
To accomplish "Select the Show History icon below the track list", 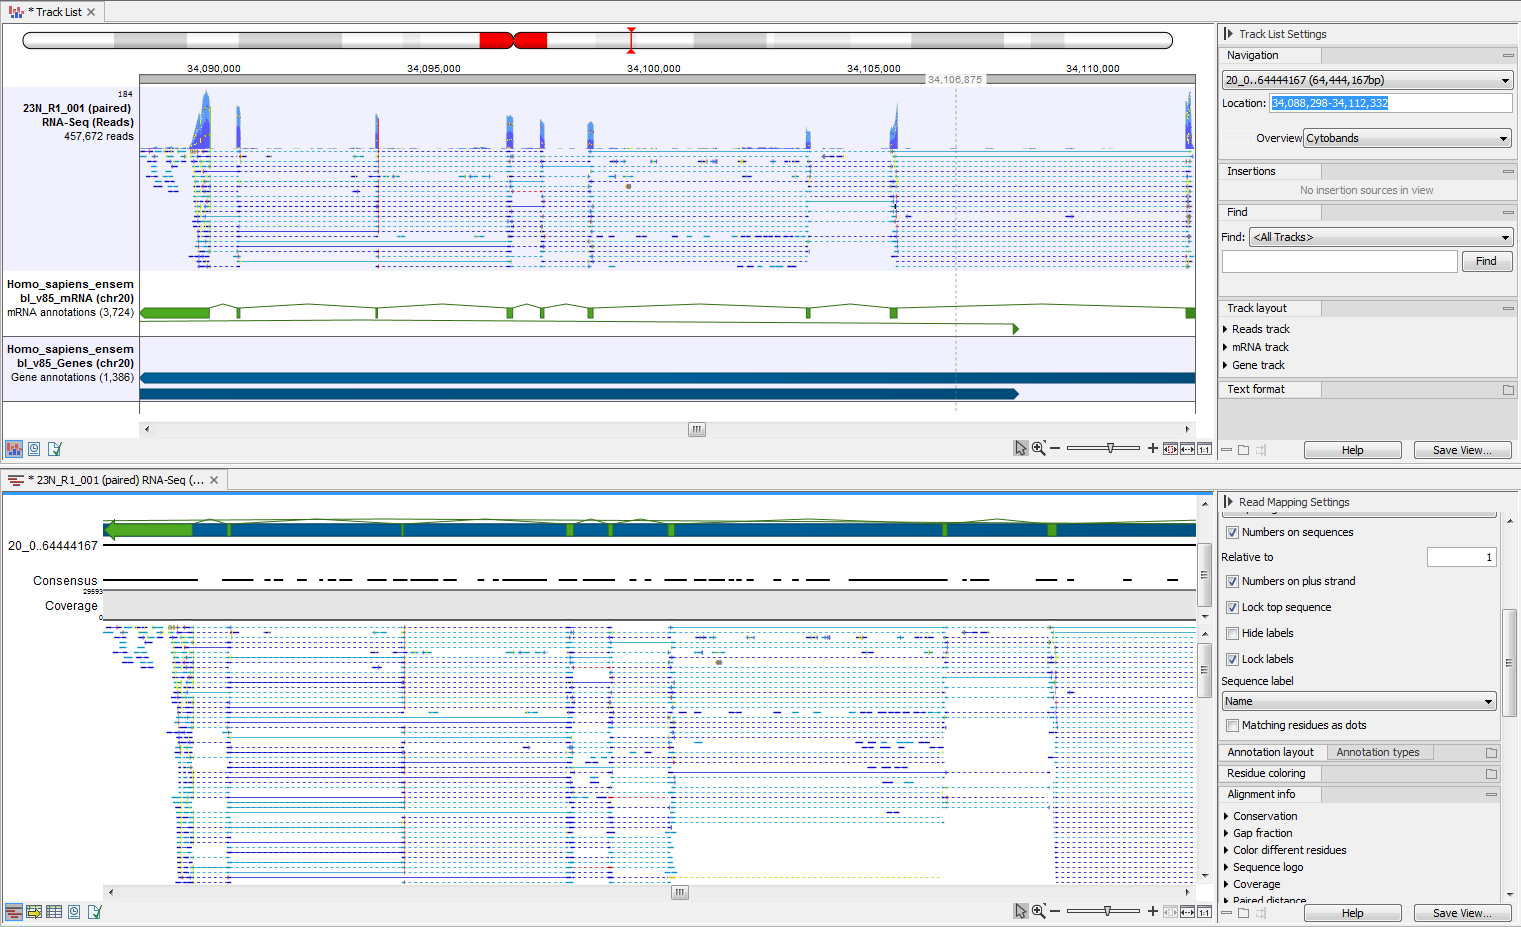I will [33, 448].
